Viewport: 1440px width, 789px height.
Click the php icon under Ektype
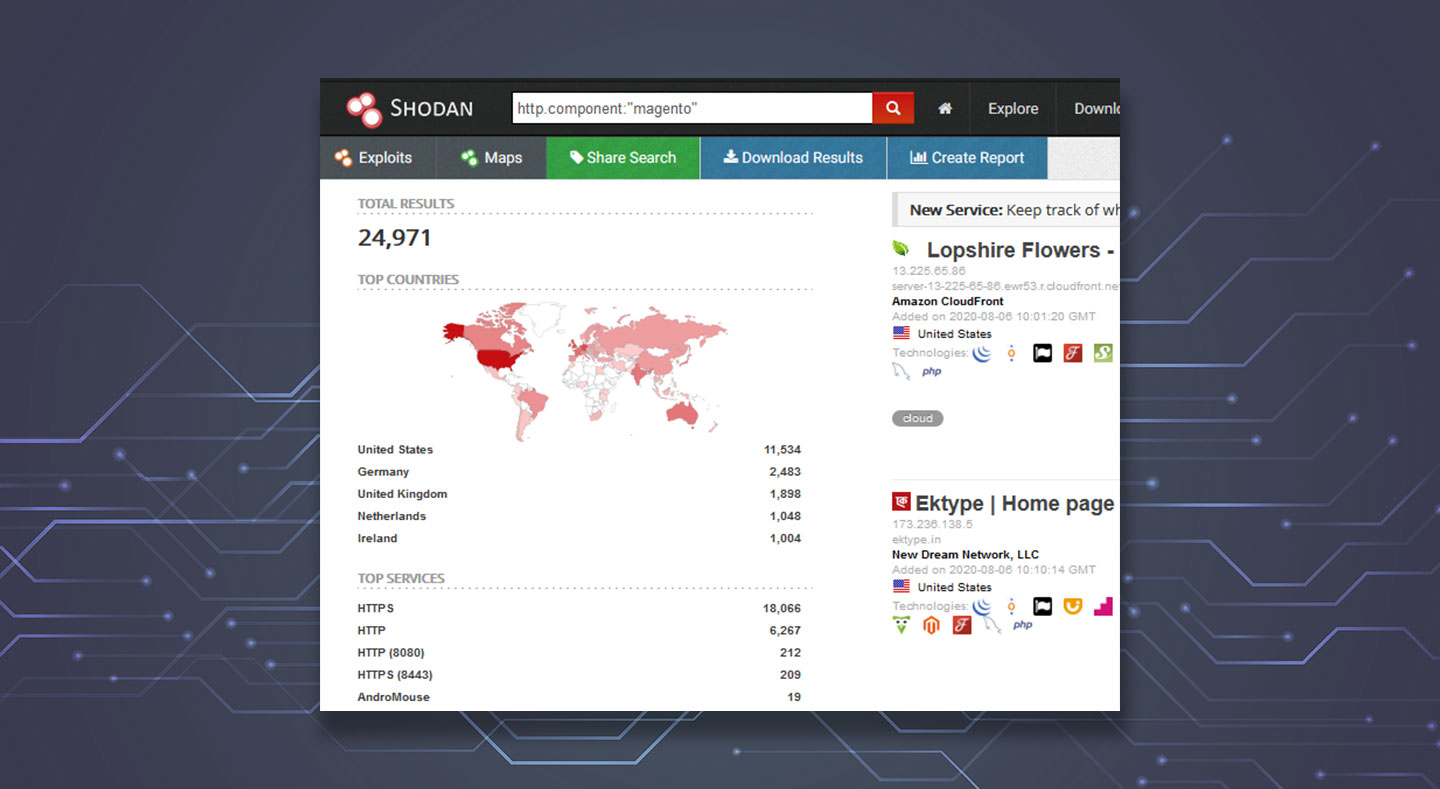(1022, 625)
